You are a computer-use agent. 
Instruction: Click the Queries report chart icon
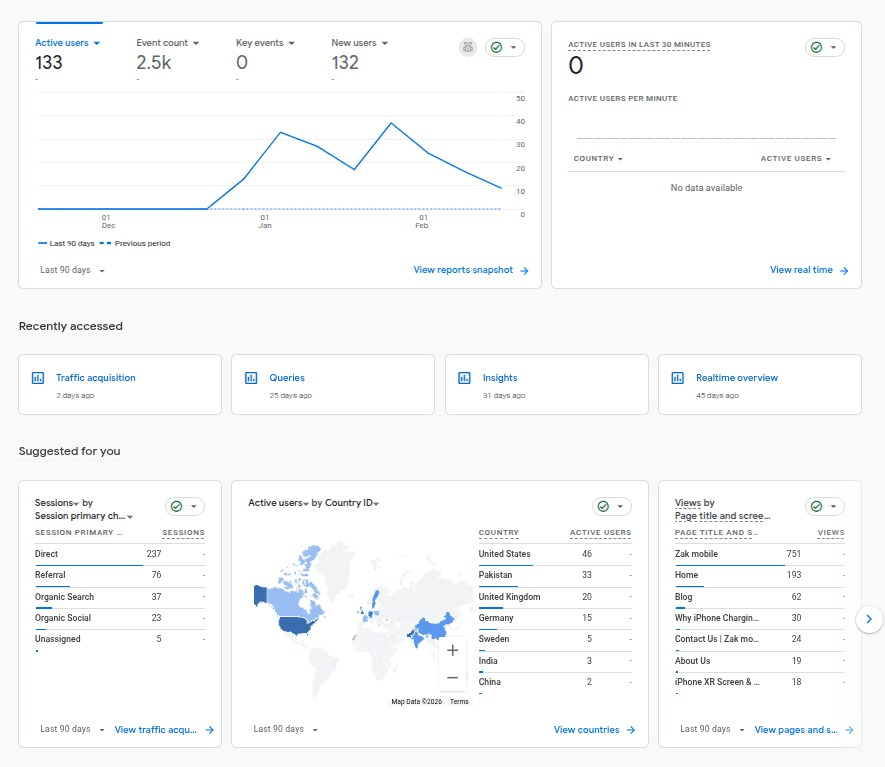point(251,378)
